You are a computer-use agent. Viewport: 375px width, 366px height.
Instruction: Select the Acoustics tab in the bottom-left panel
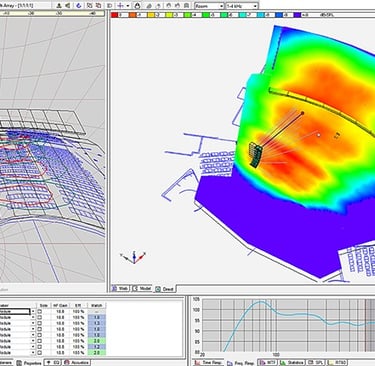pos(76,362)
